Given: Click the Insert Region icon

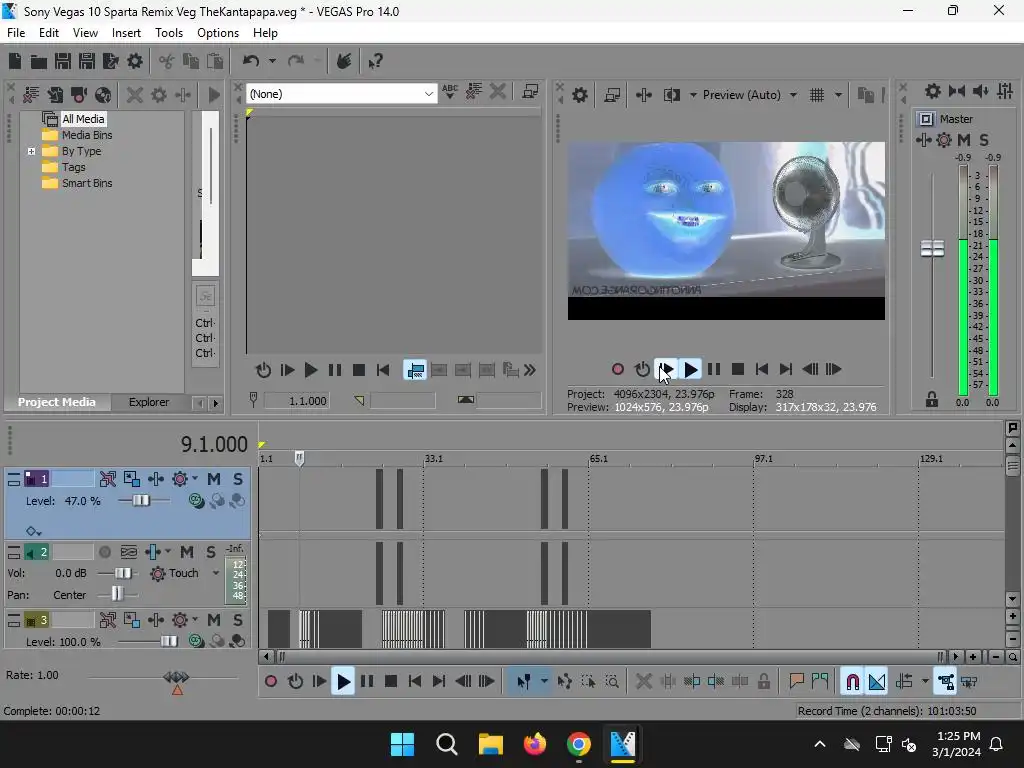Looking at the screenshot, I should click(820, 682).
